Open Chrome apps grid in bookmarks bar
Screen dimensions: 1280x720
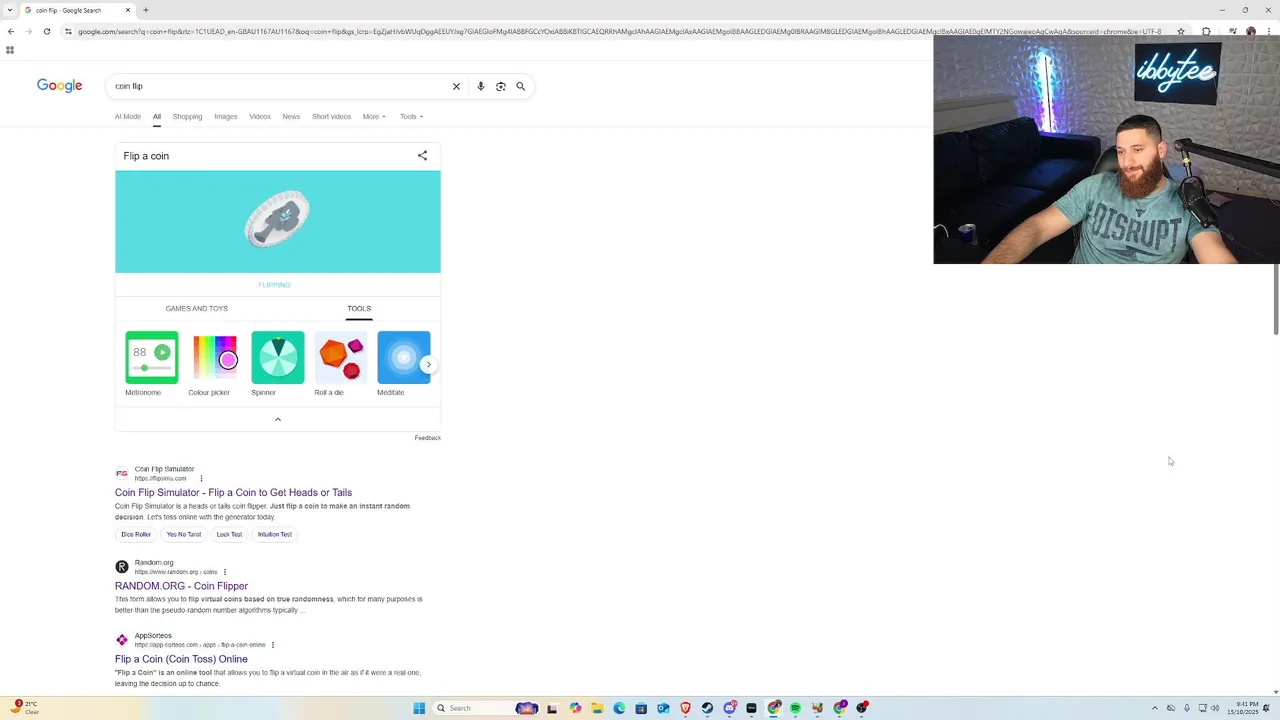[x=10, y=50]
